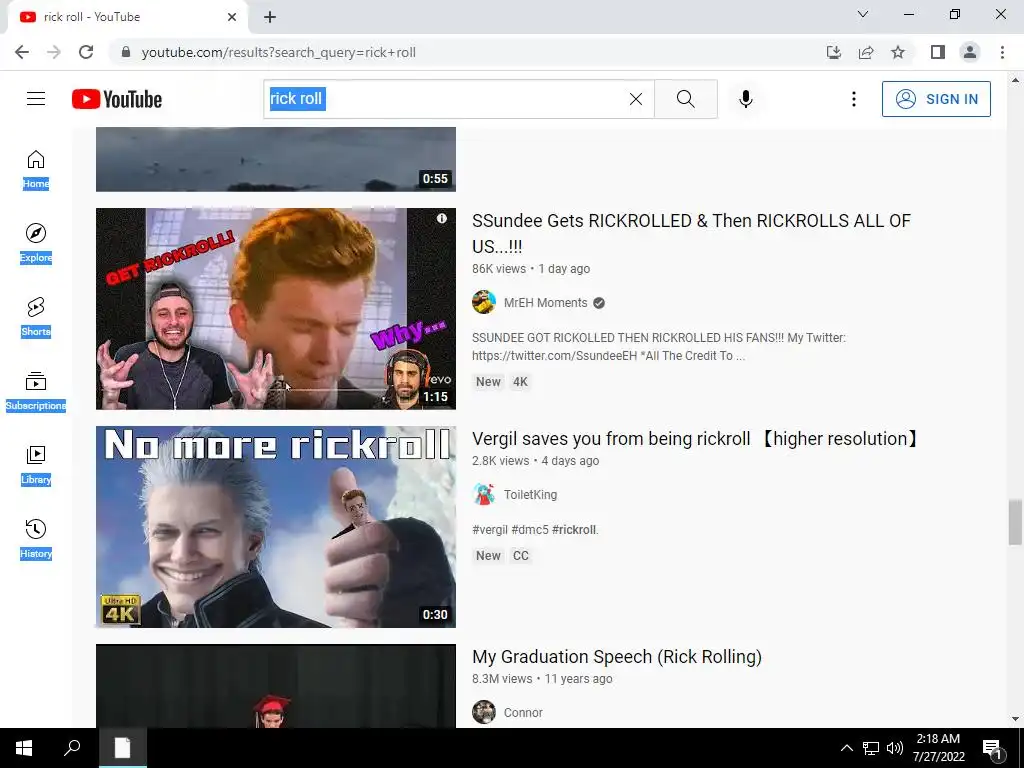
Task: Click the scrollbar down arrow
Action: coord(1015,720)
